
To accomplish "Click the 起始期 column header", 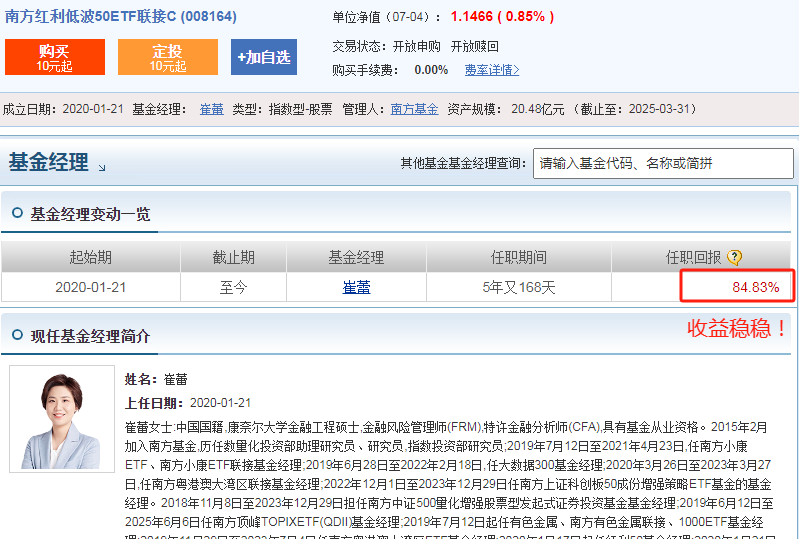I will tap(91, 257).
